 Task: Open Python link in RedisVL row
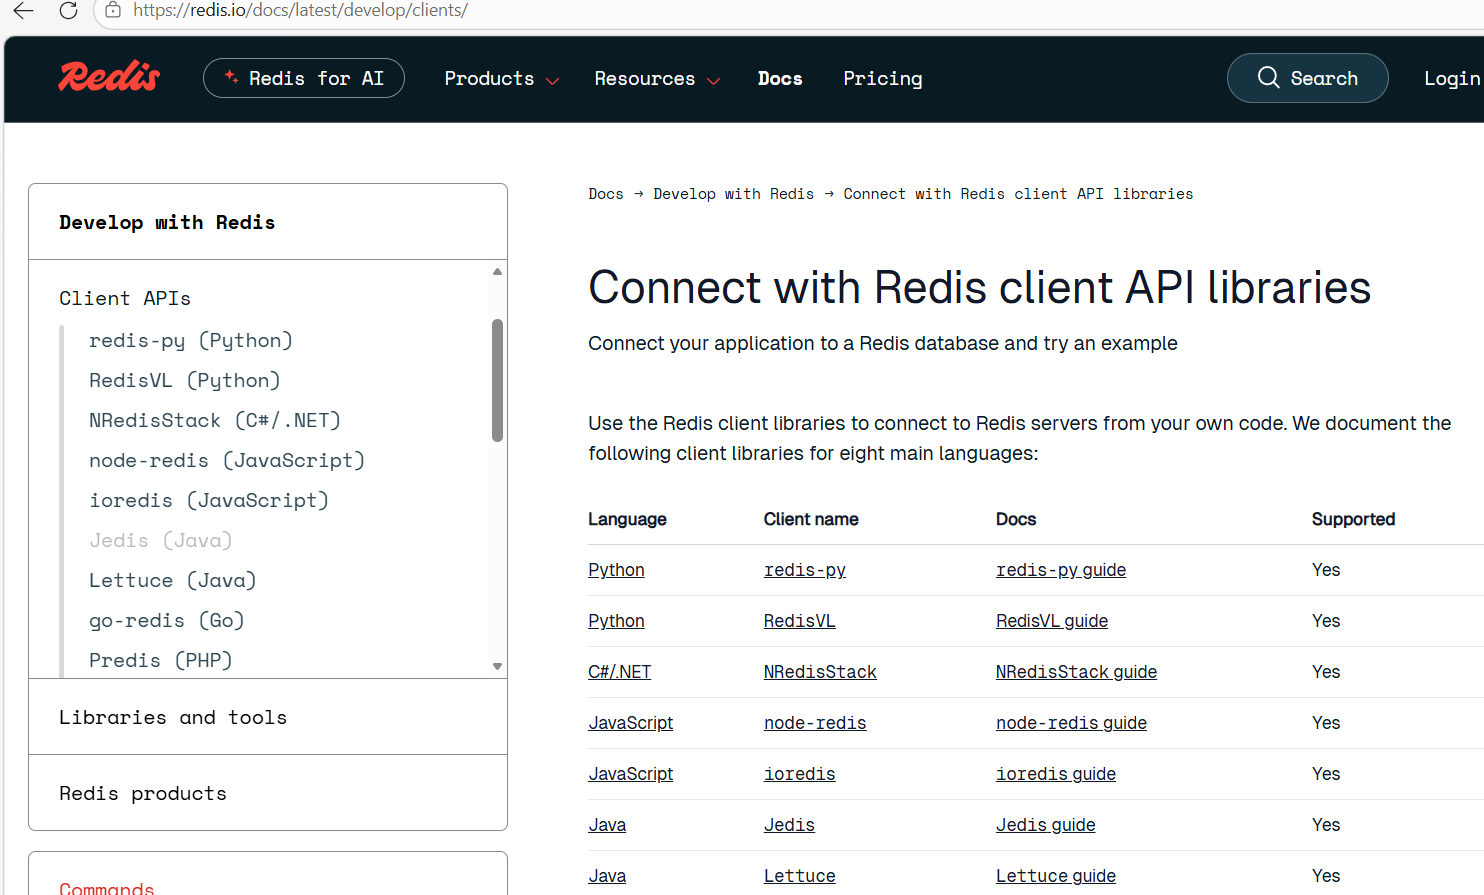(x=616, y=621)
